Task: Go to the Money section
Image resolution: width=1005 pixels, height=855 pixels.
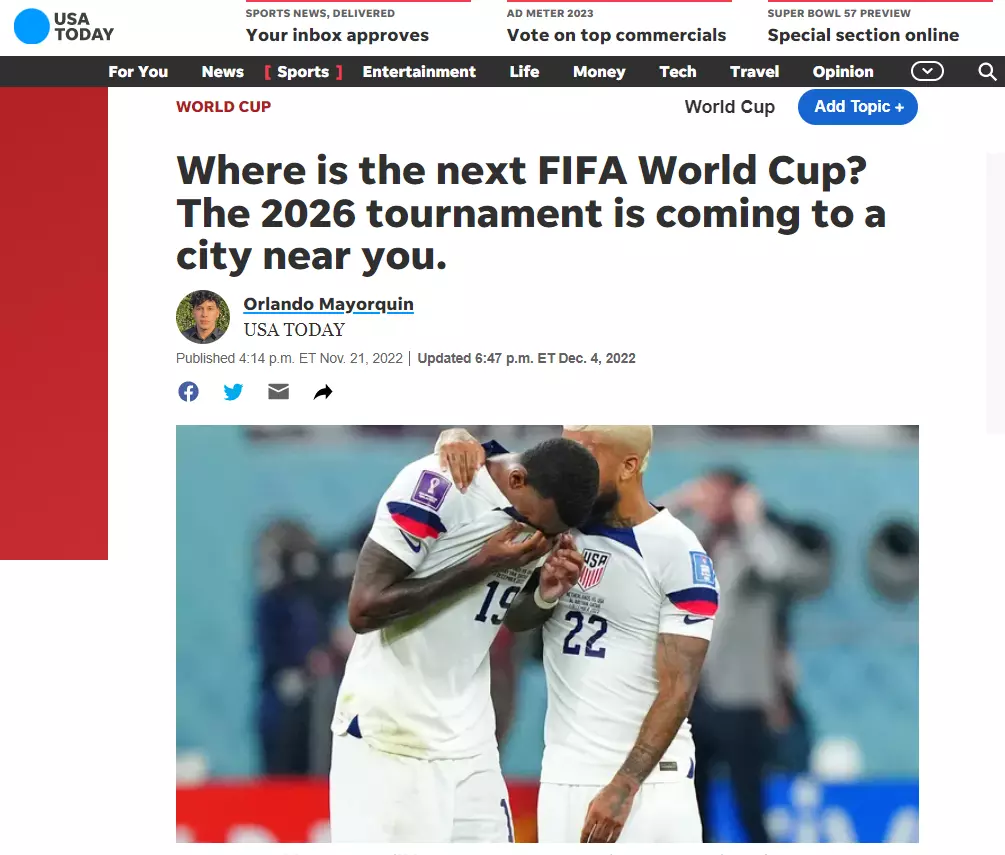Action: [x=599, y=72]
